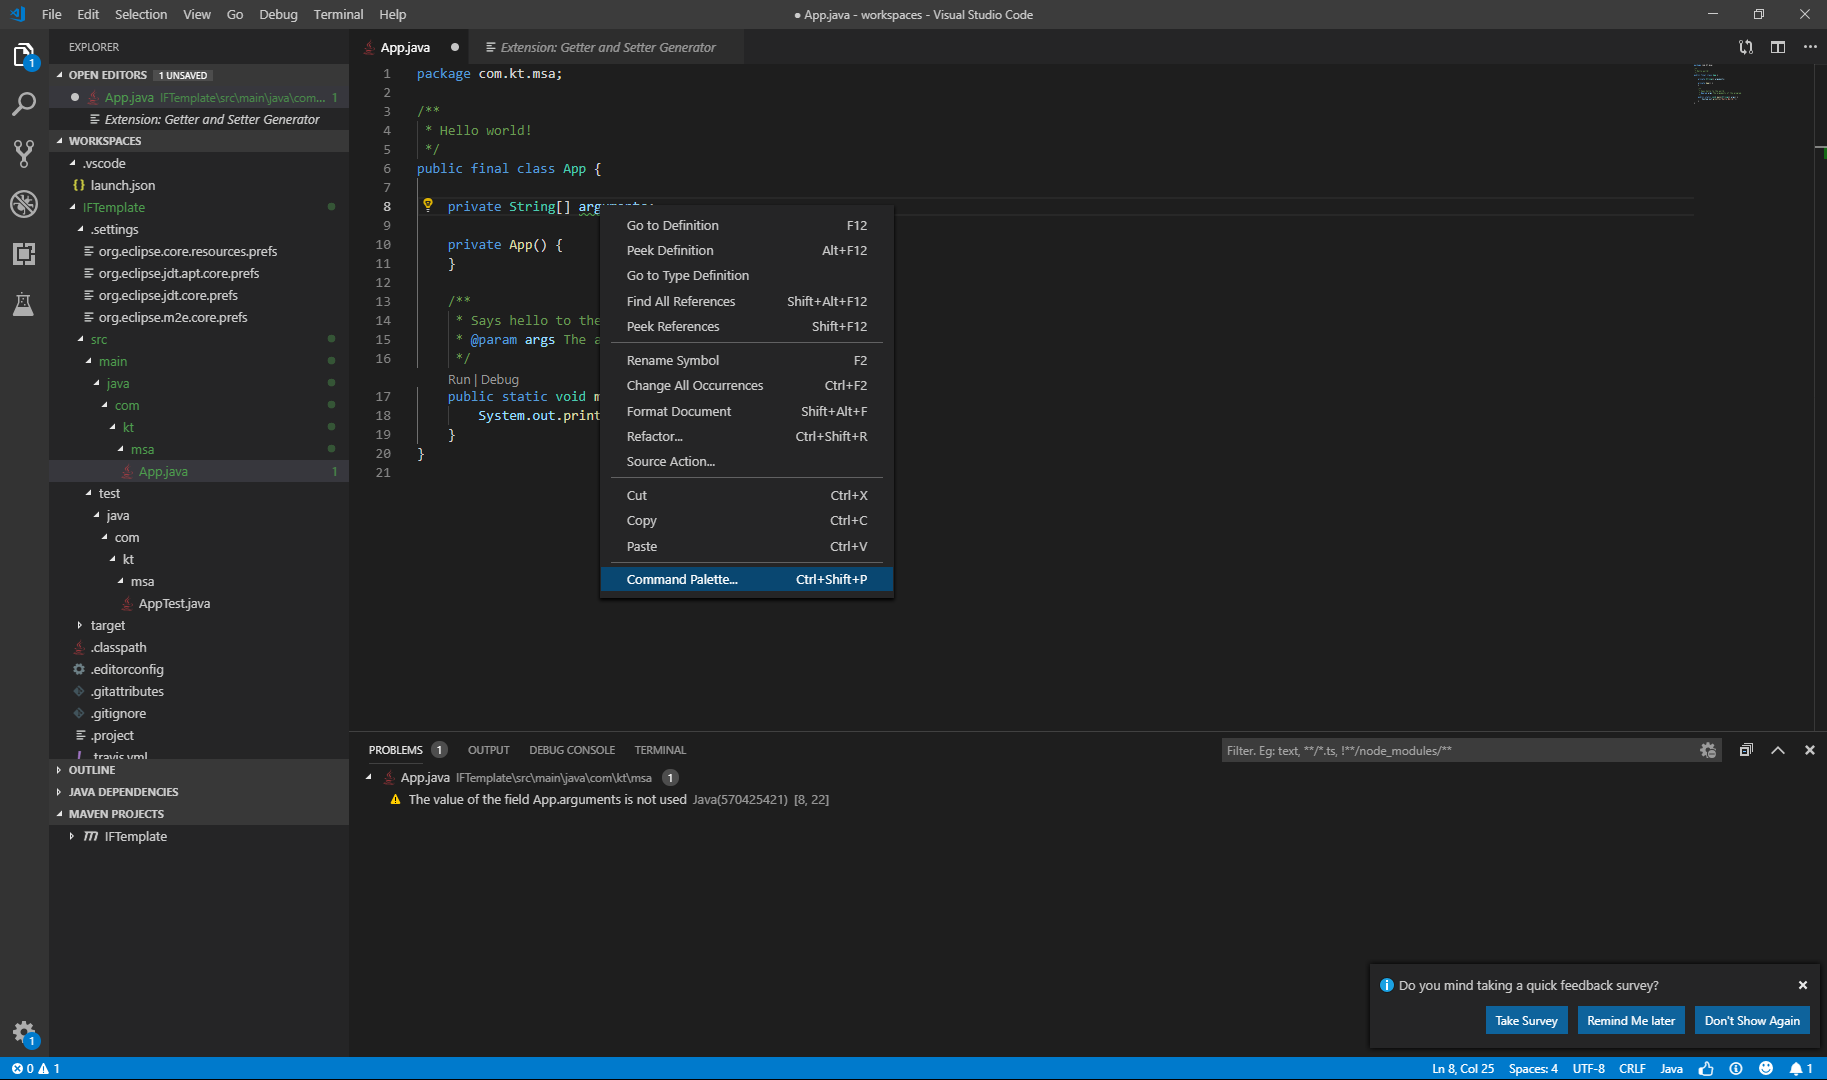This screenshot has width=1827, height=1080.
Task: Click the problems filter input field
Action: 1460,750
